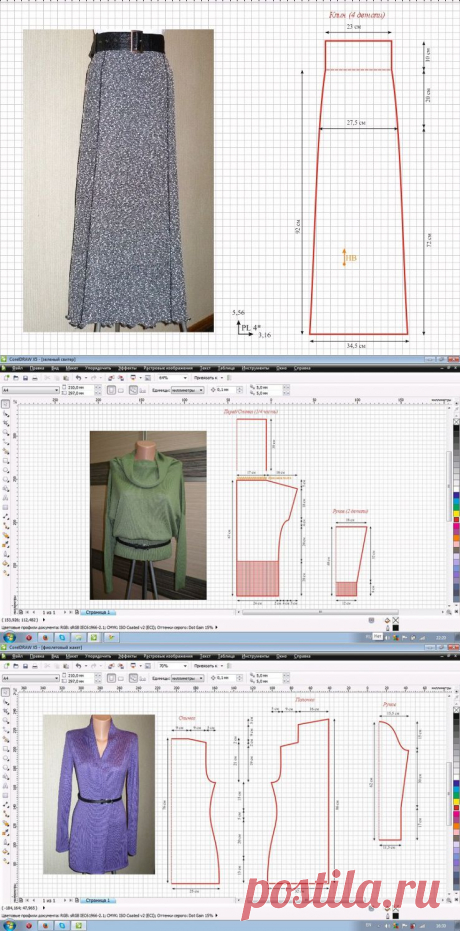Pick the yellow swatch in the upper color palette
460x931 pixels.
coord(456,514)
